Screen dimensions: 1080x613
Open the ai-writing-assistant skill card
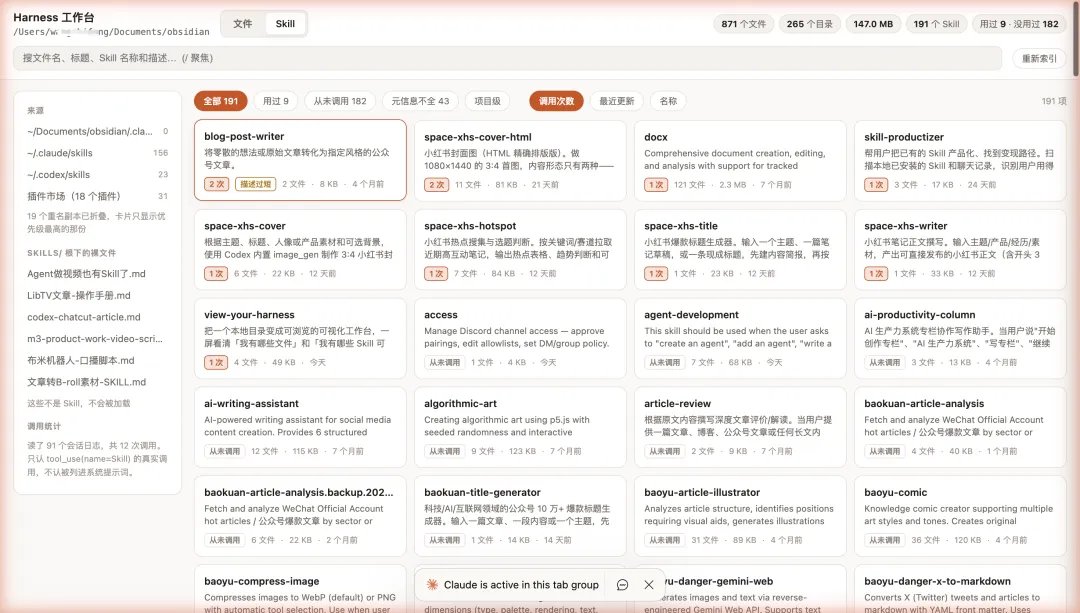[300, 428]
